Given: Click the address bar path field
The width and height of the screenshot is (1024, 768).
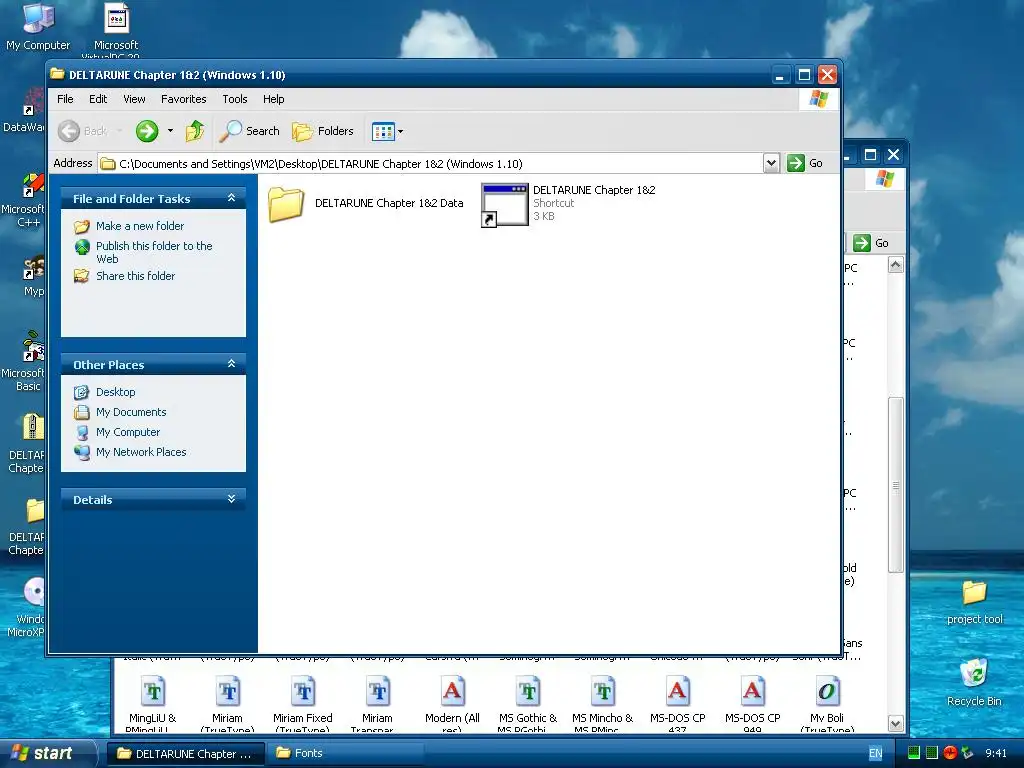Looking at the screenshot, I should point(430,163).
